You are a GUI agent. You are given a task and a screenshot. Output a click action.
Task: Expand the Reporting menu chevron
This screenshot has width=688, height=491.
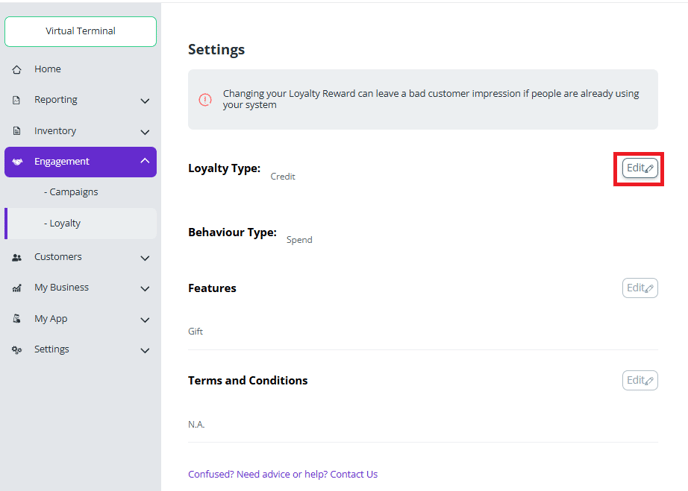[145, 101]
